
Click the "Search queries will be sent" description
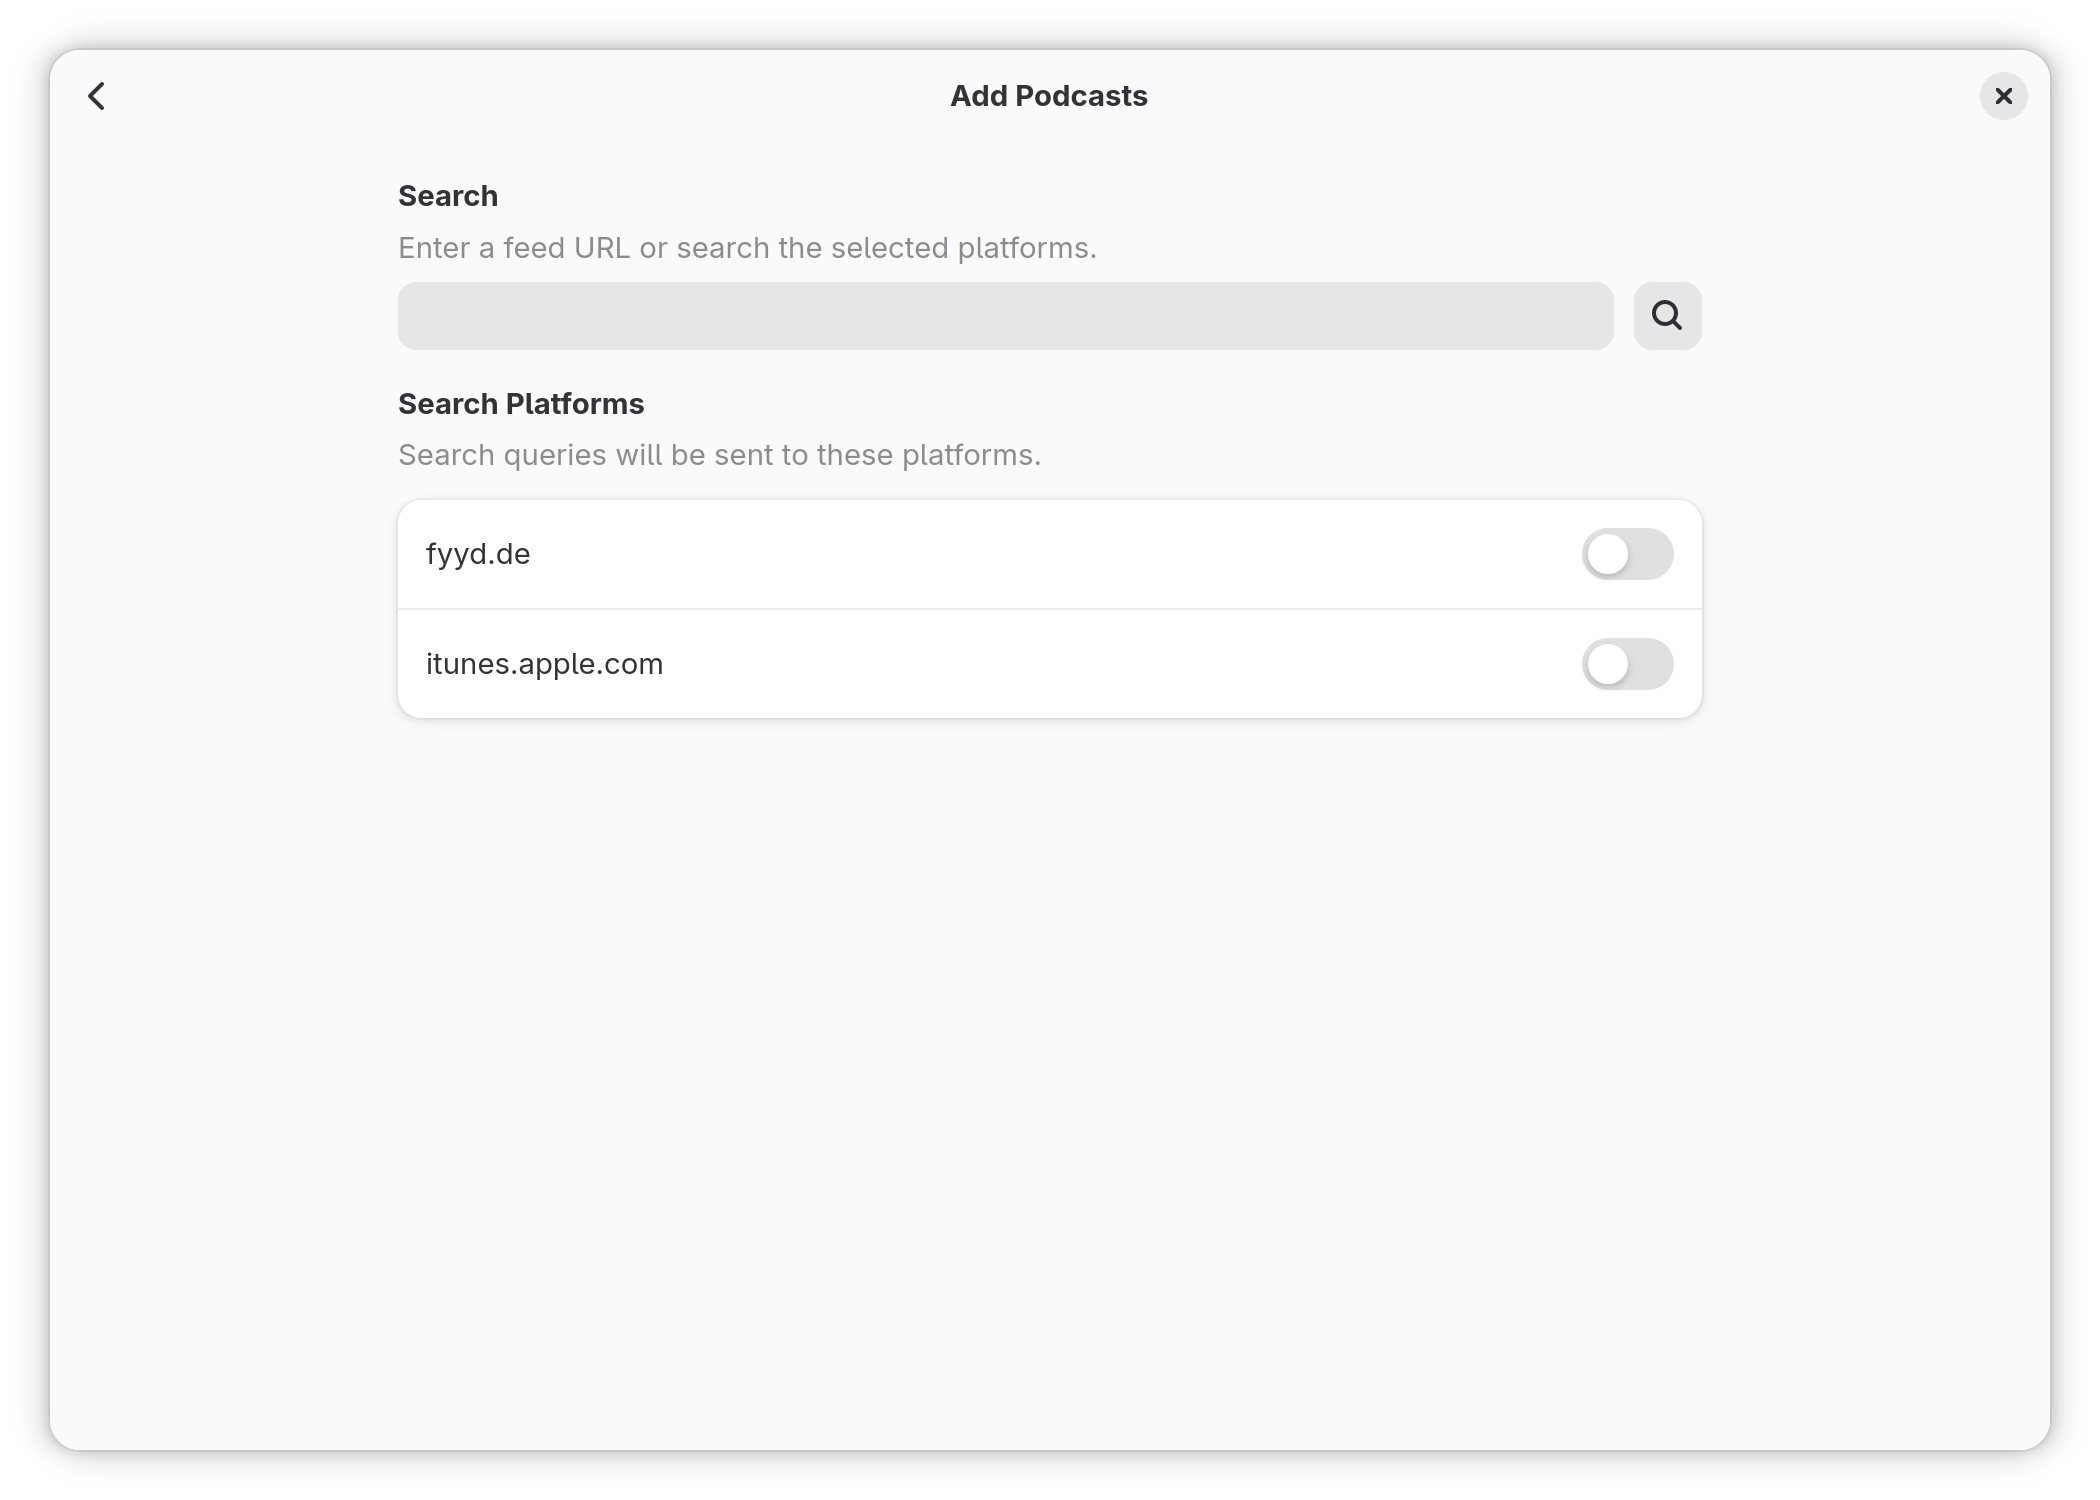pos(719,455)
